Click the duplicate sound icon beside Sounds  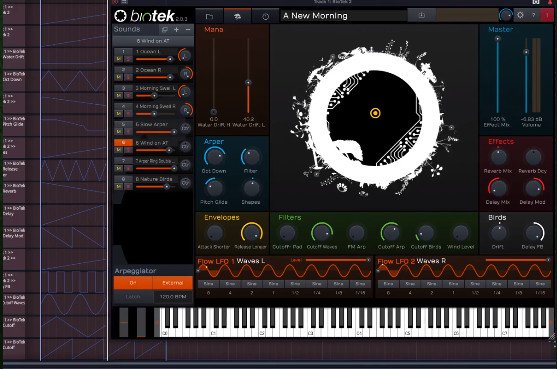(x=164, y=29)
